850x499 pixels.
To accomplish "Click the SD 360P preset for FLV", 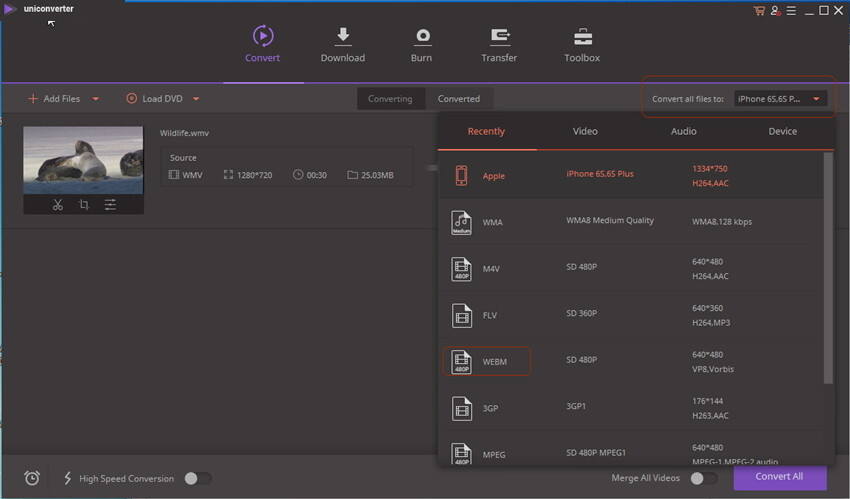I will click(582, 313).
